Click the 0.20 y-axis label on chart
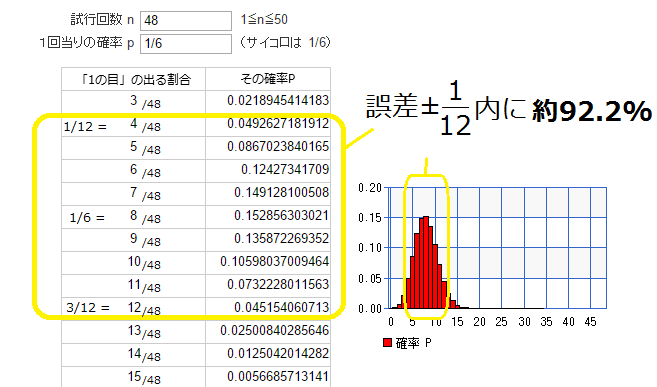The image size is (657, 387). (x=370, y=188)
